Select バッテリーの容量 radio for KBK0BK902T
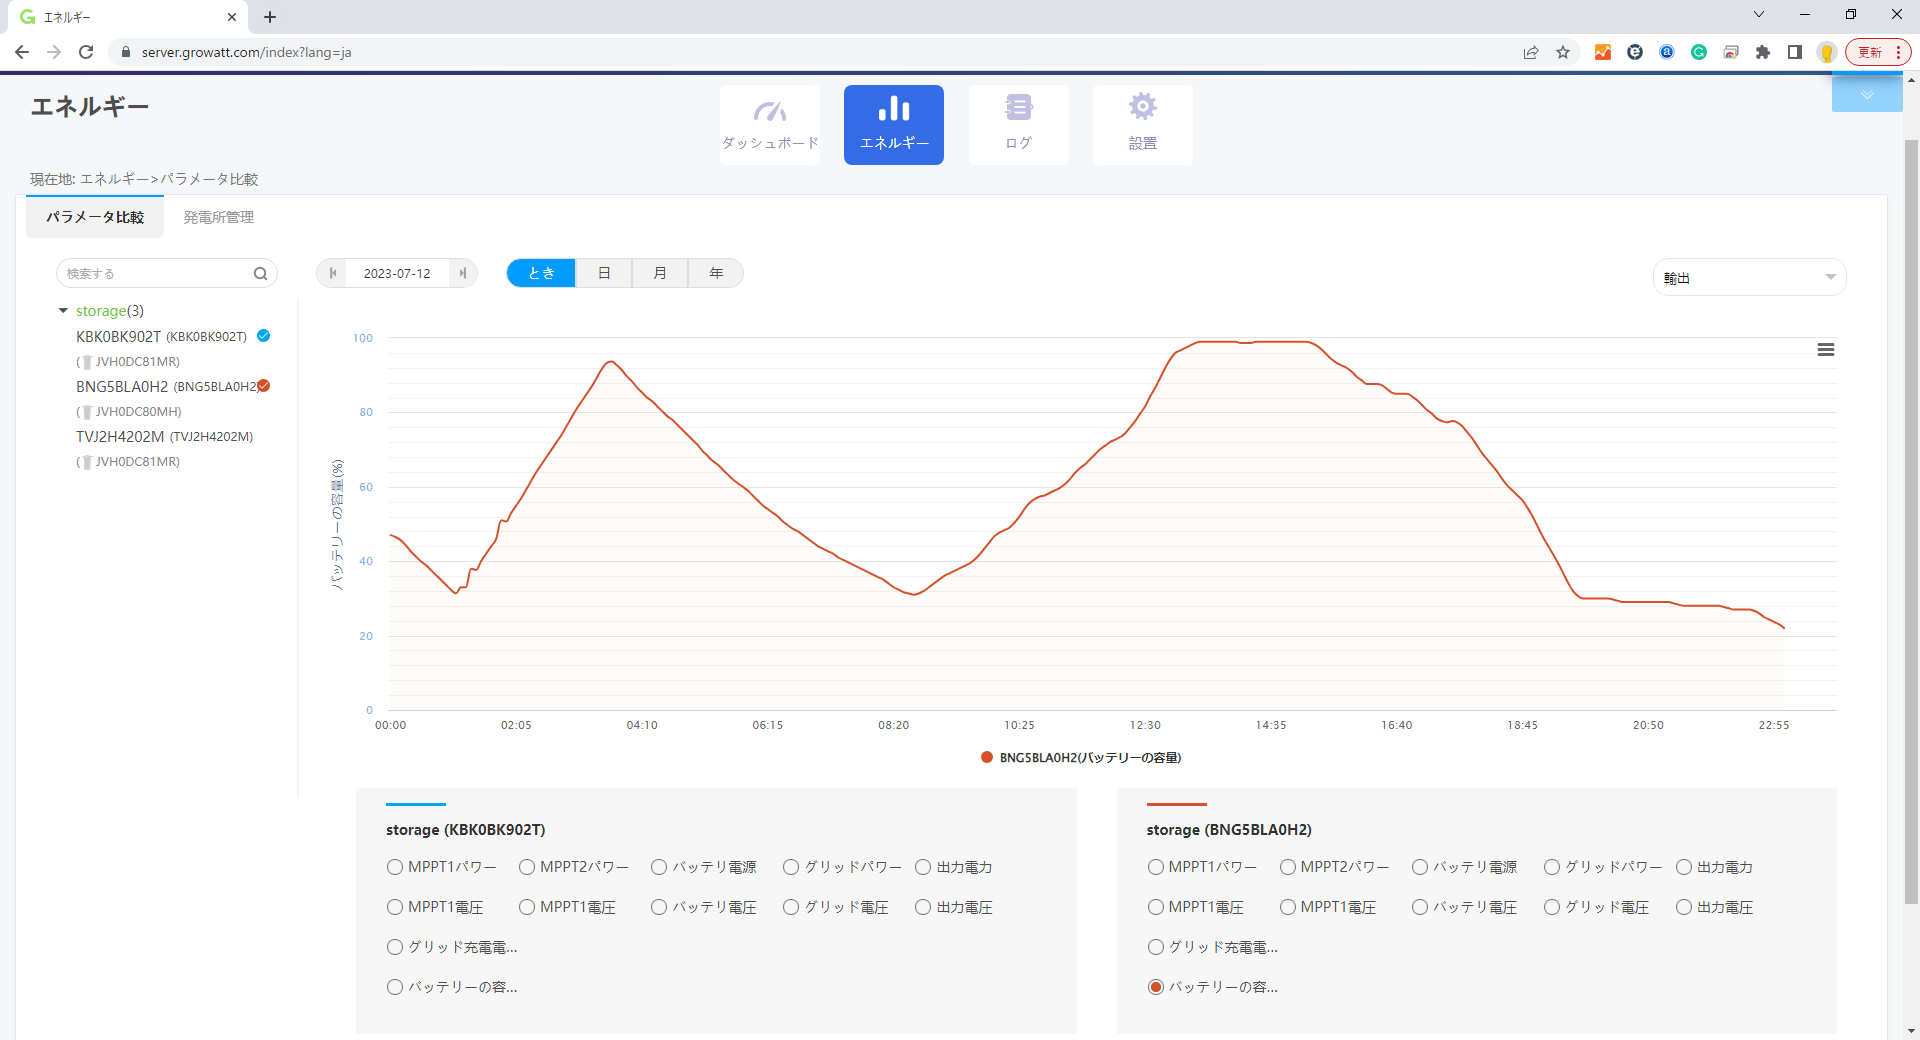The height and width of the screenshot is (1040, 1920). pos(395,987)
